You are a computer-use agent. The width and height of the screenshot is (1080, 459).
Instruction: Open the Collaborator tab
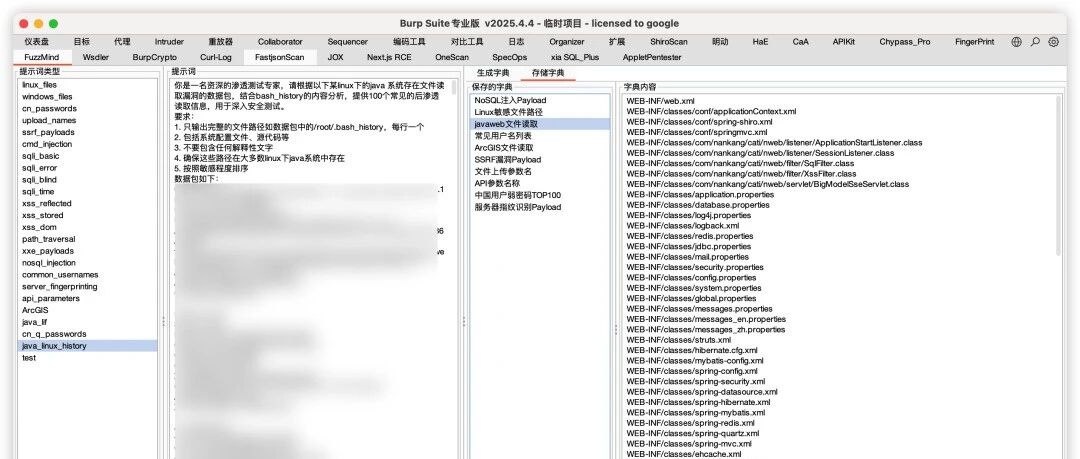click(280, 42)
